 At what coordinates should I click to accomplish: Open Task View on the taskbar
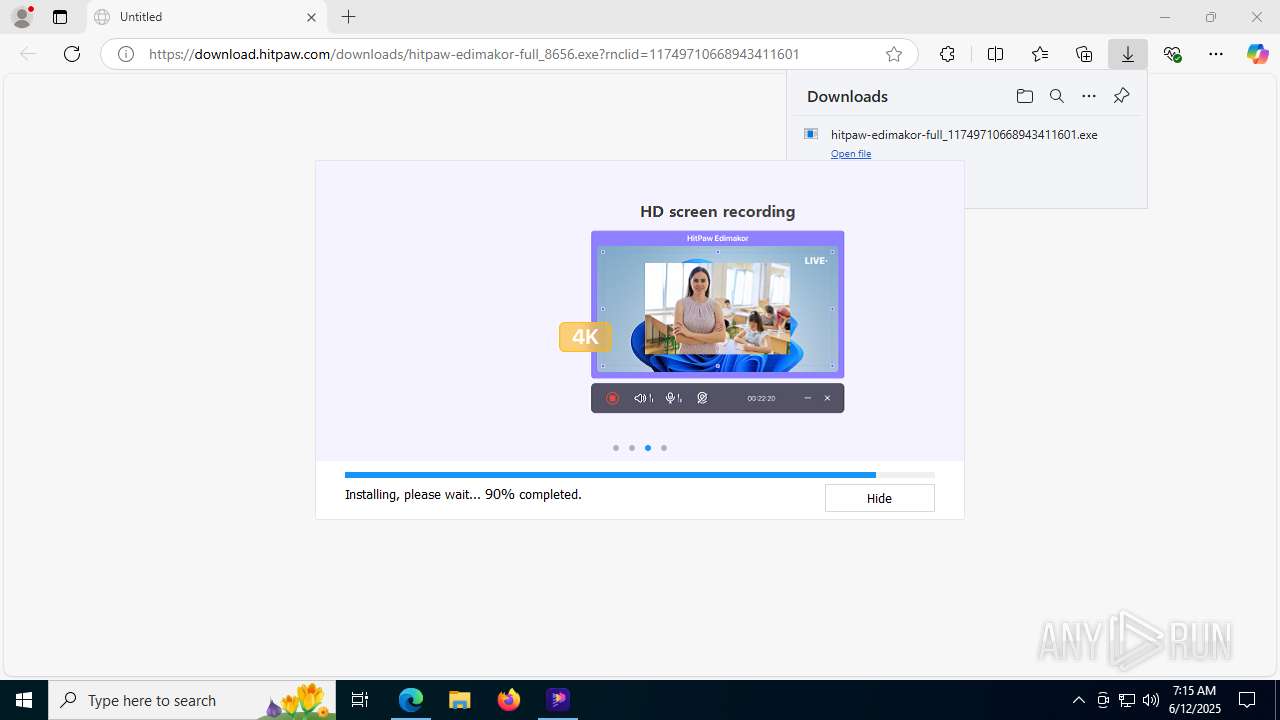(x=360, y=700)
